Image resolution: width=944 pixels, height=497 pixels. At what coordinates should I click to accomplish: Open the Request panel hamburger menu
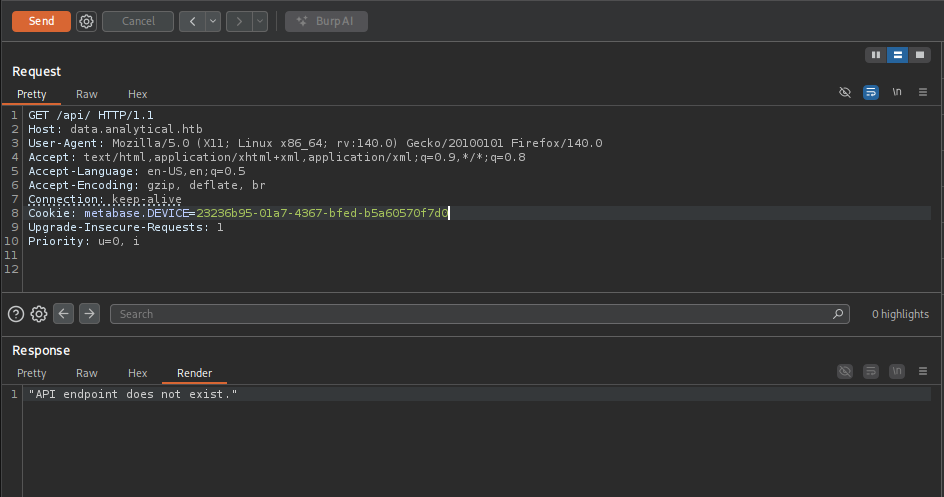pos(923,92)
